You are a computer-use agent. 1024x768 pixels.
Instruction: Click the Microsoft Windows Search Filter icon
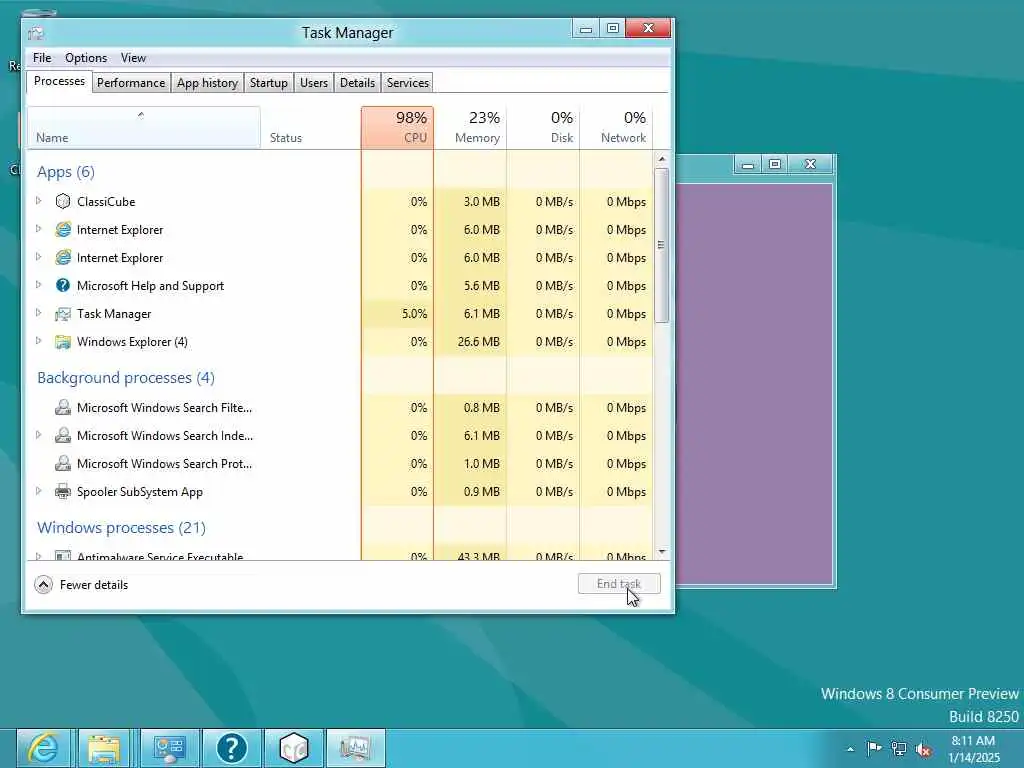coord(63,408)
